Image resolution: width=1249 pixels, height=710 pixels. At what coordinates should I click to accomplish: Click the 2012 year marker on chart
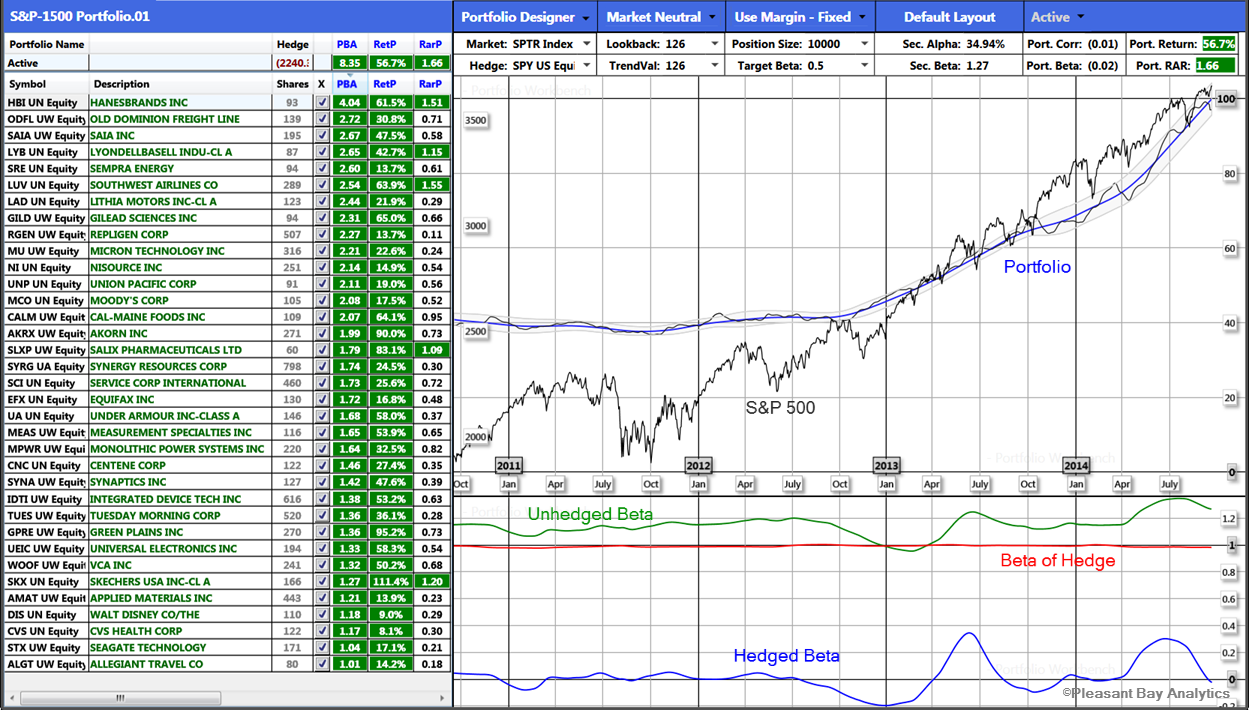698,465
